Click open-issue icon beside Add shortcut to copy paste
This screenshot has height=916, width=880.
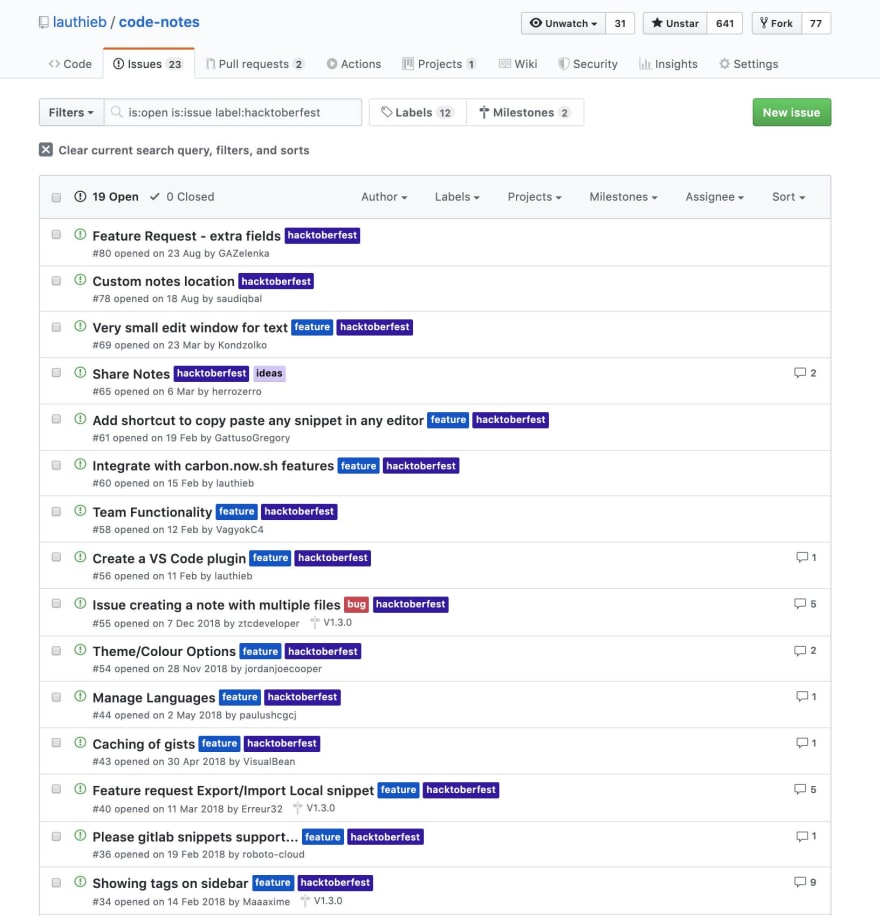click(80, 419)
